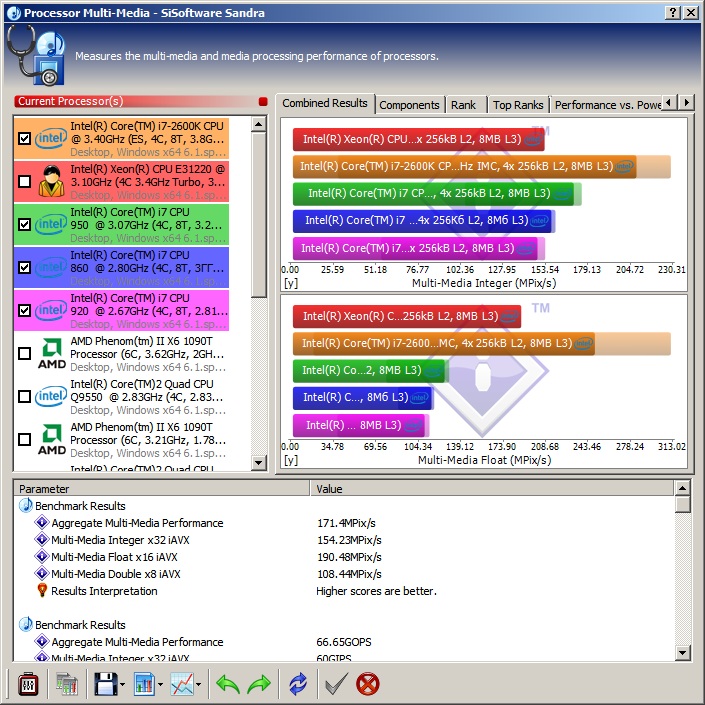Switch to Performance vs. Power tab
This screenshot has width=705, height=705.
(x=606, y=105)
